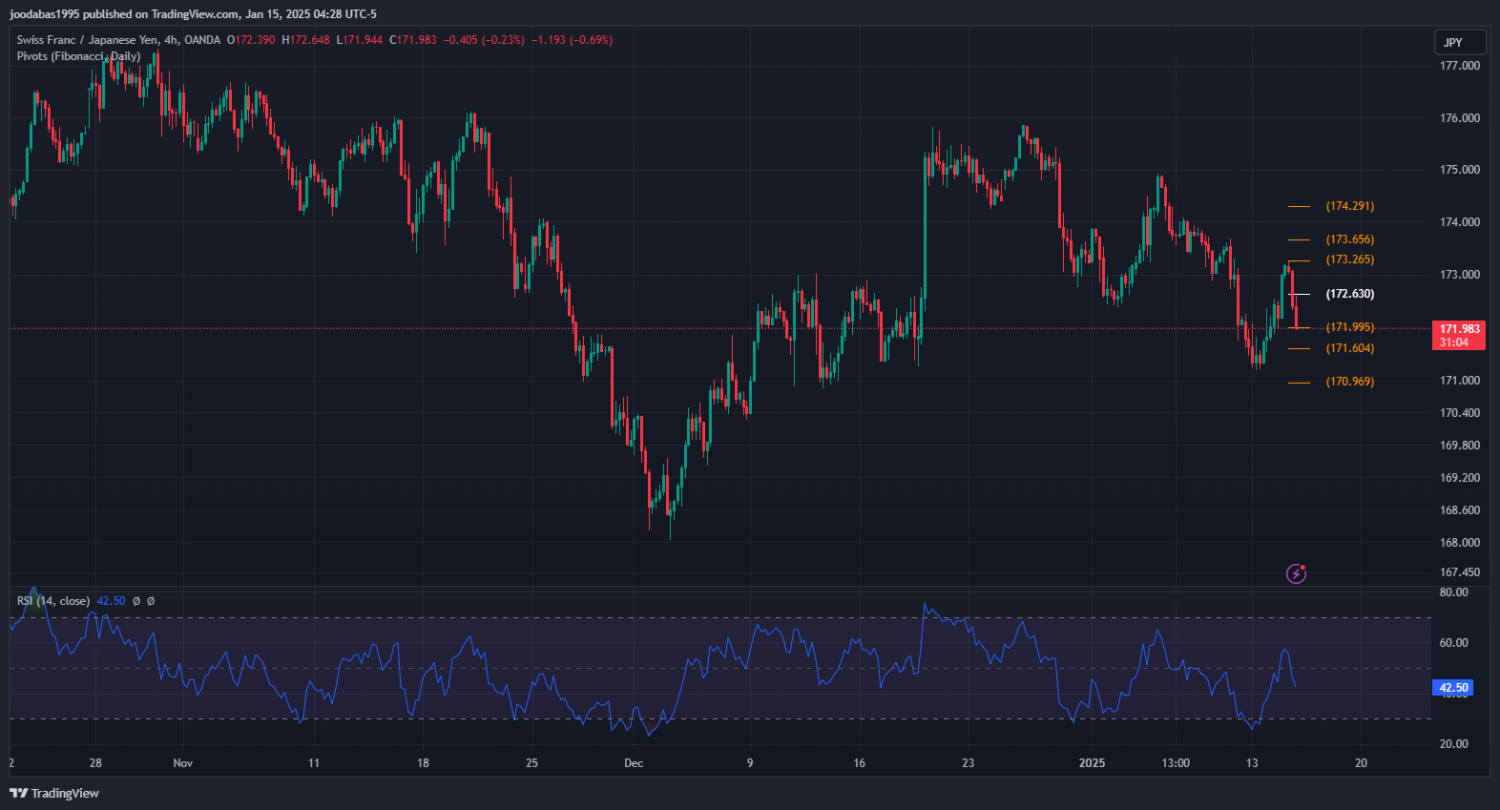The height and width of the screenshot is (810, 1500).
Task: Click 171.000 on the price axis
Action: (x=1459, y=381)
